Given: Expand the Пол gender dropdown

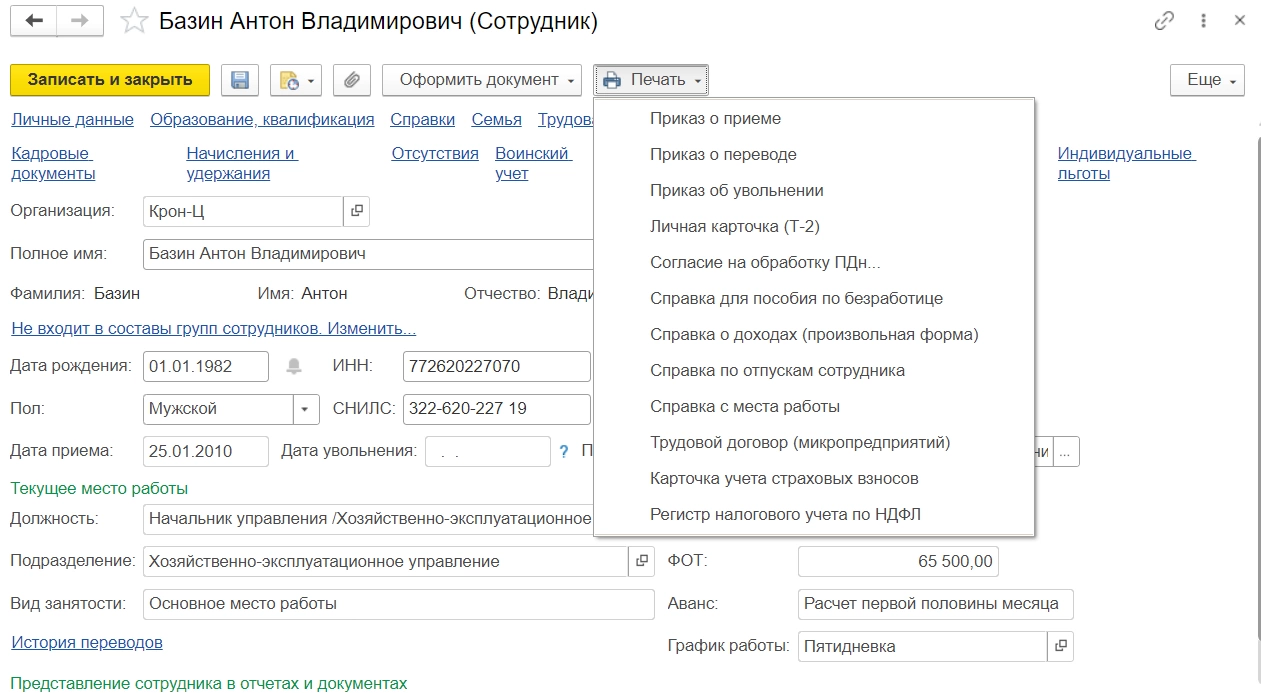Looking at the screenshot, I should pyautogui.click(x=306, y=408).
